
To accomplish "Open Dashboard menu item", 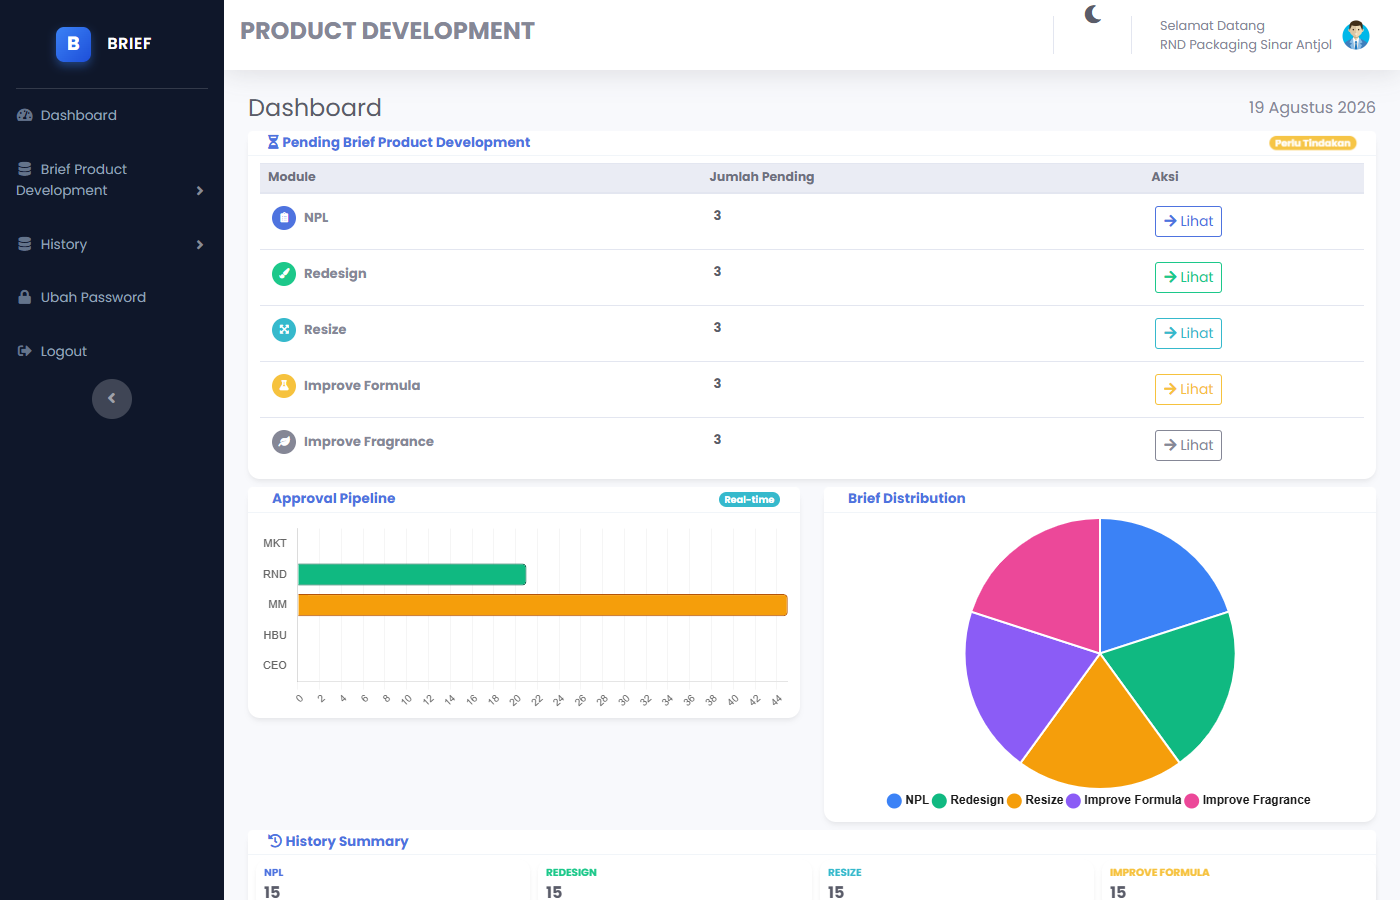I will pyautogui.click(x=112, y=115).
